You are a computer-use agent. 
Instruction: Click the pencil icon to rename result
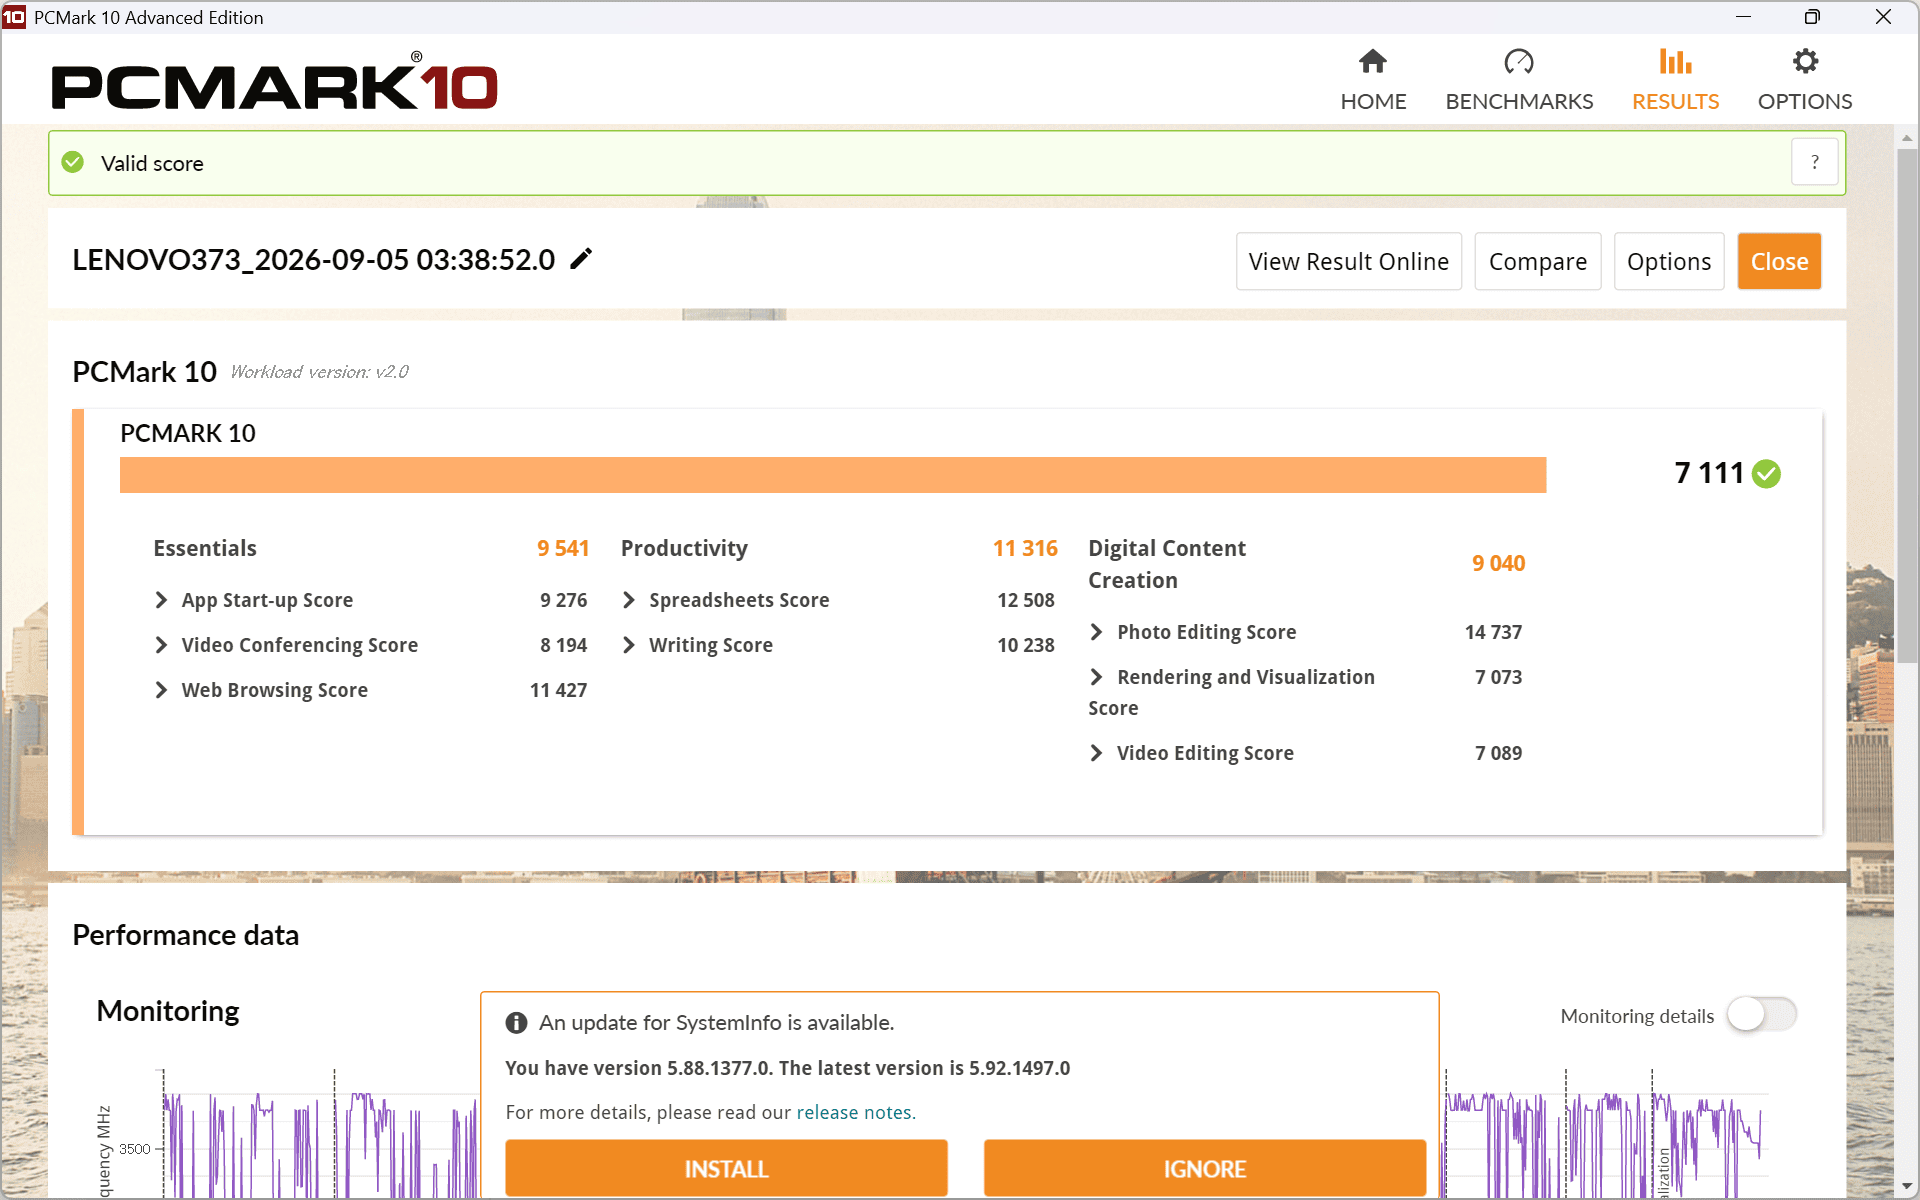(581, 259)
